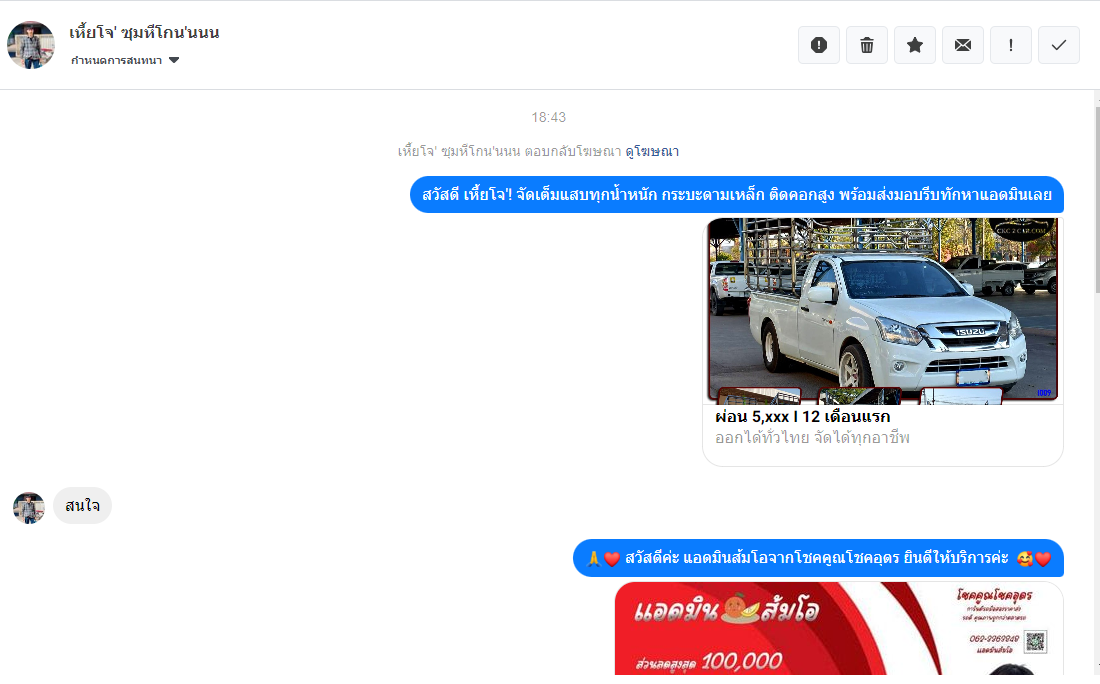Open customer profile picture in header
The height and width of the screenshot is (684, 1100).
point(31,46)
